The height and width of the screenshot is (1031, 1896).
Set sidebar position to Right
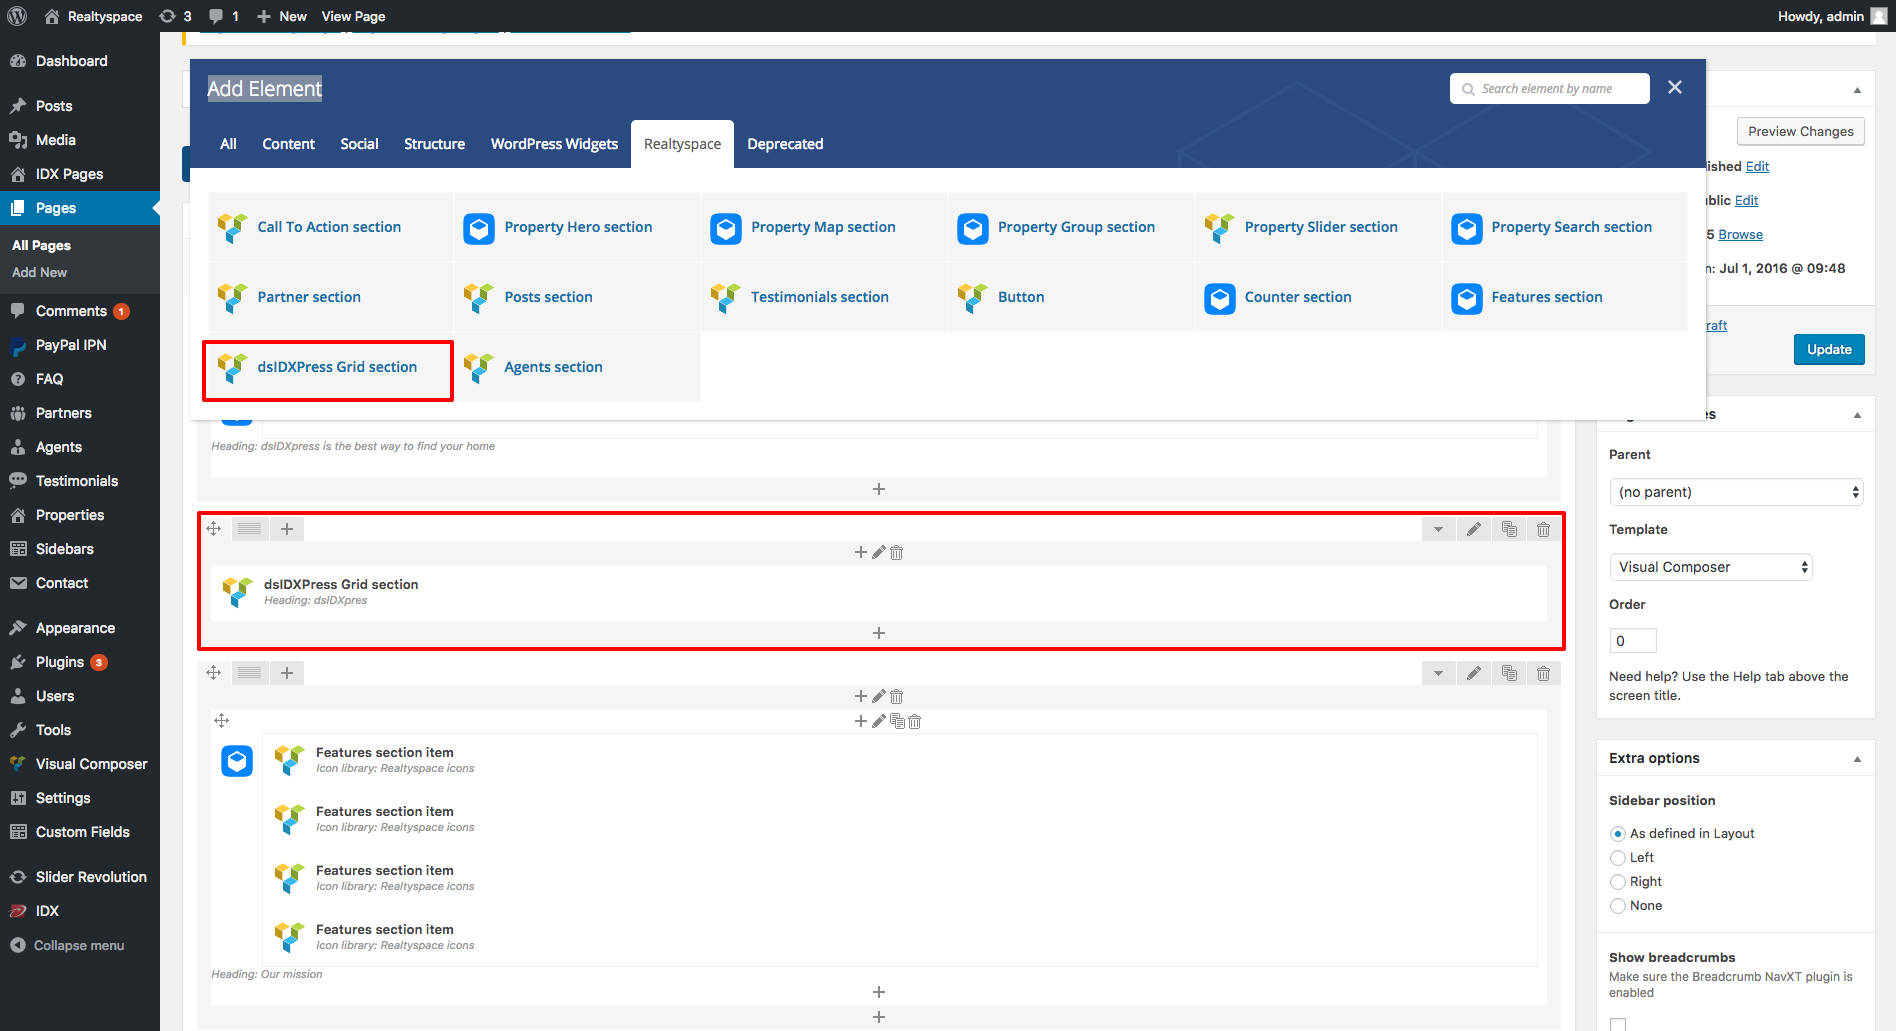tap(1617, 882)
